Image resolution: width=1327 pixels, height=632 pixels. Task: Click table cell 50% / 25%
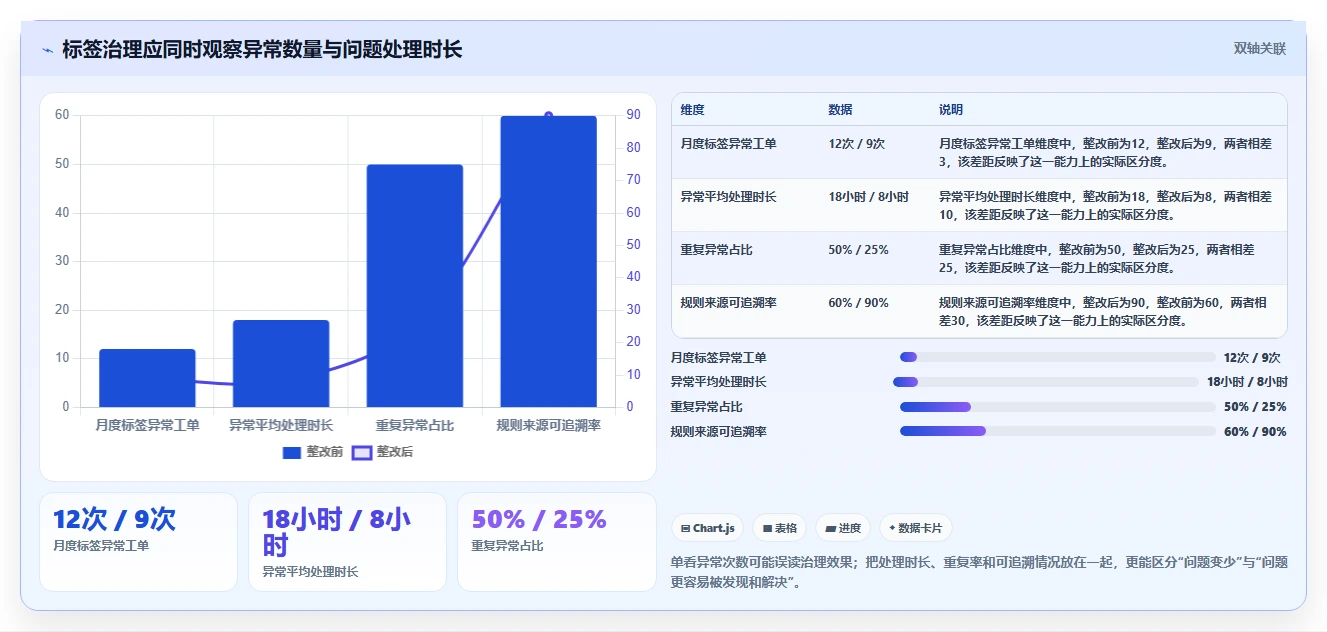858,250
